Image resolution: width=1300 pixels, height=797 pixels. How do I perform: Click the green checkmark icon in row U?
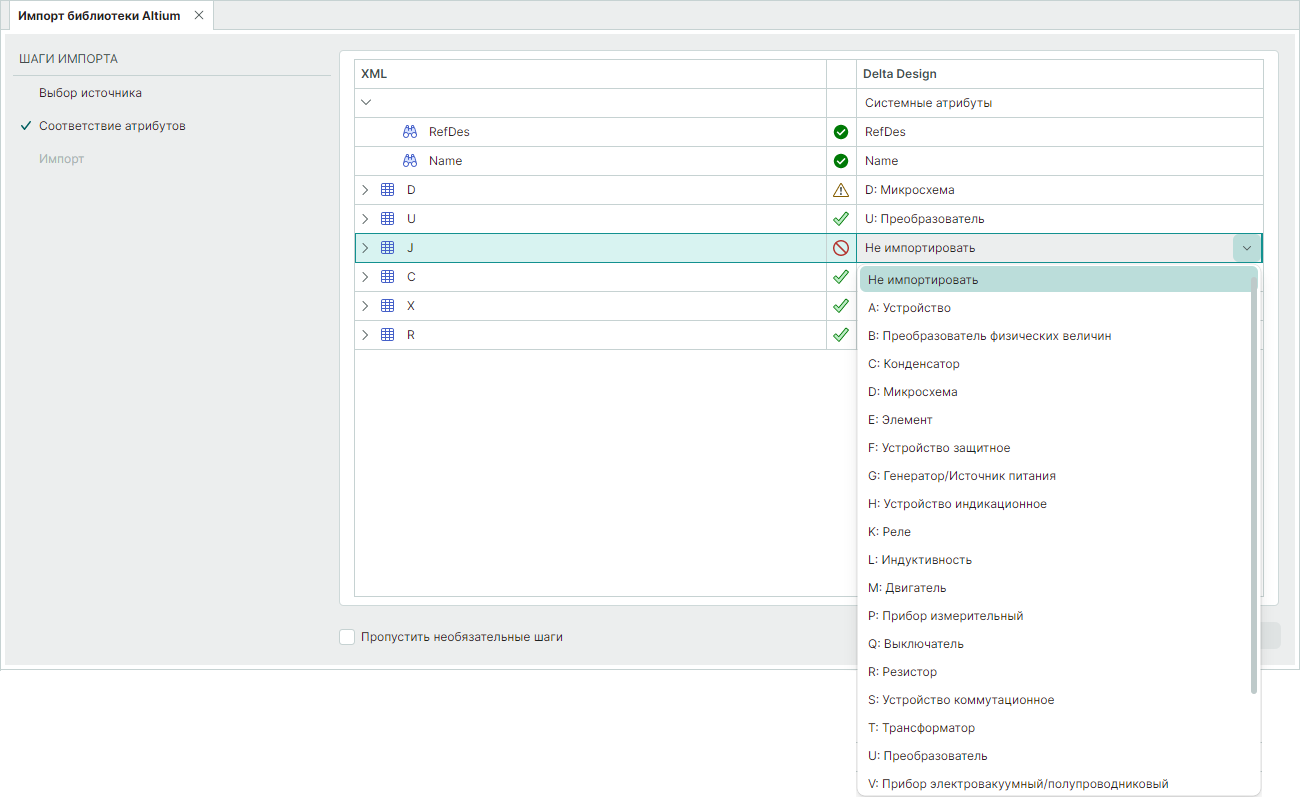click(841, 219)
